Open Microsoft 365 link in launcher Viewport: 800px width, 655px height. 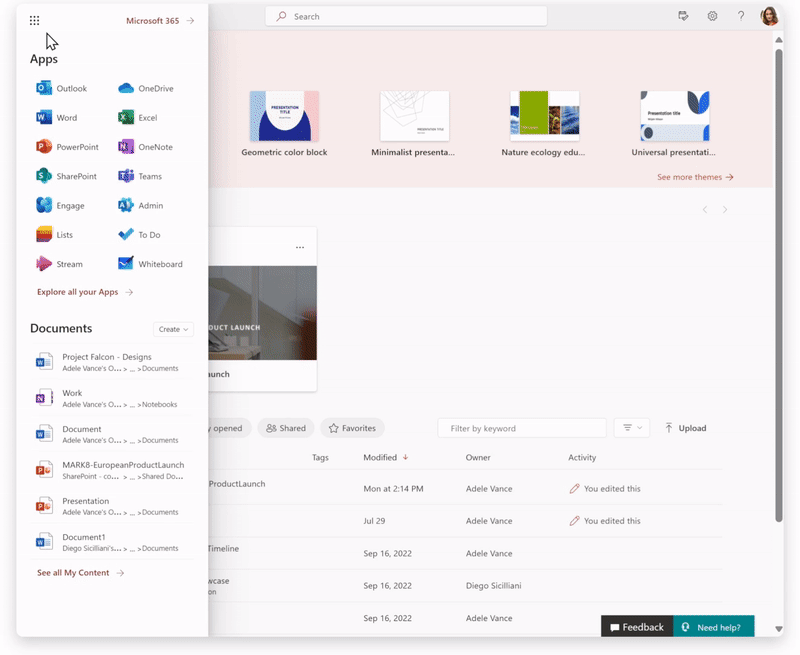160,21
